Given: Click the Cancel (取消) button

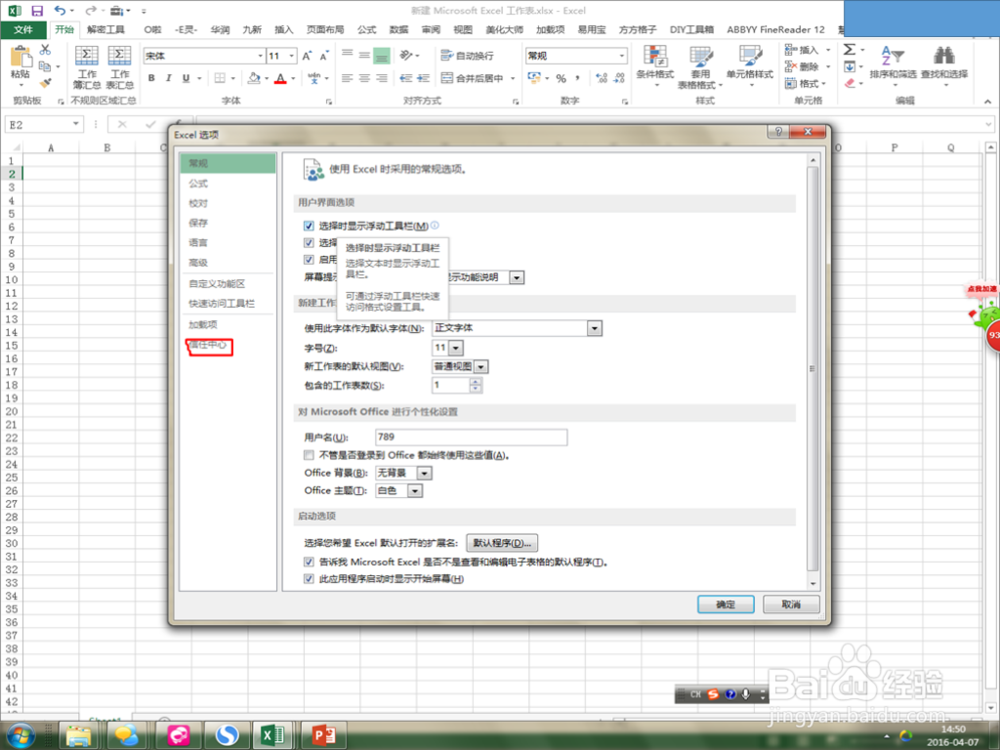Looking at the screenshot, I should coord(791,604).
